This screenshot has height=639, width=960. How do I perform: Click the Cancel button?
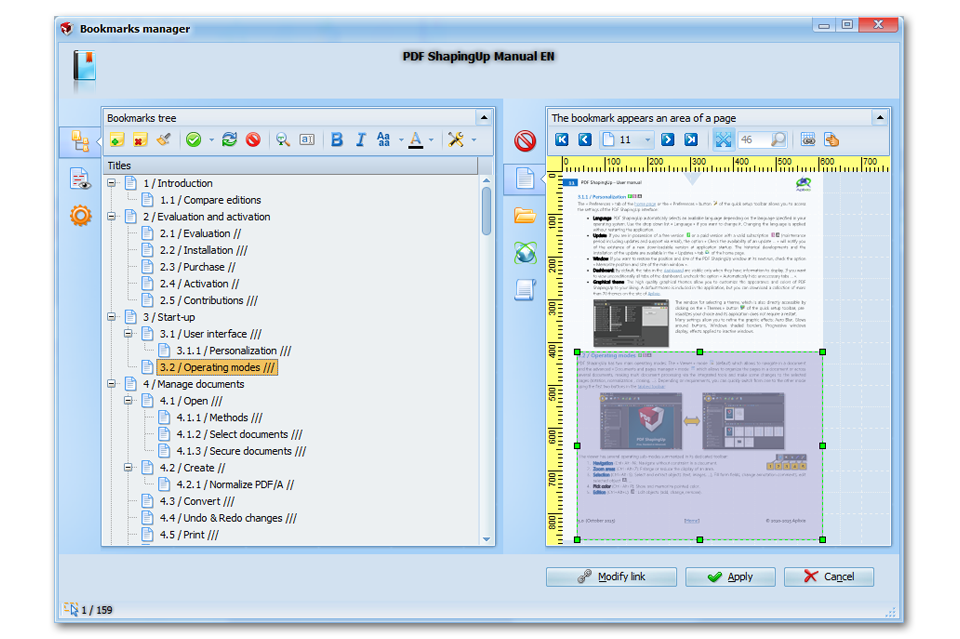[828, 577]
